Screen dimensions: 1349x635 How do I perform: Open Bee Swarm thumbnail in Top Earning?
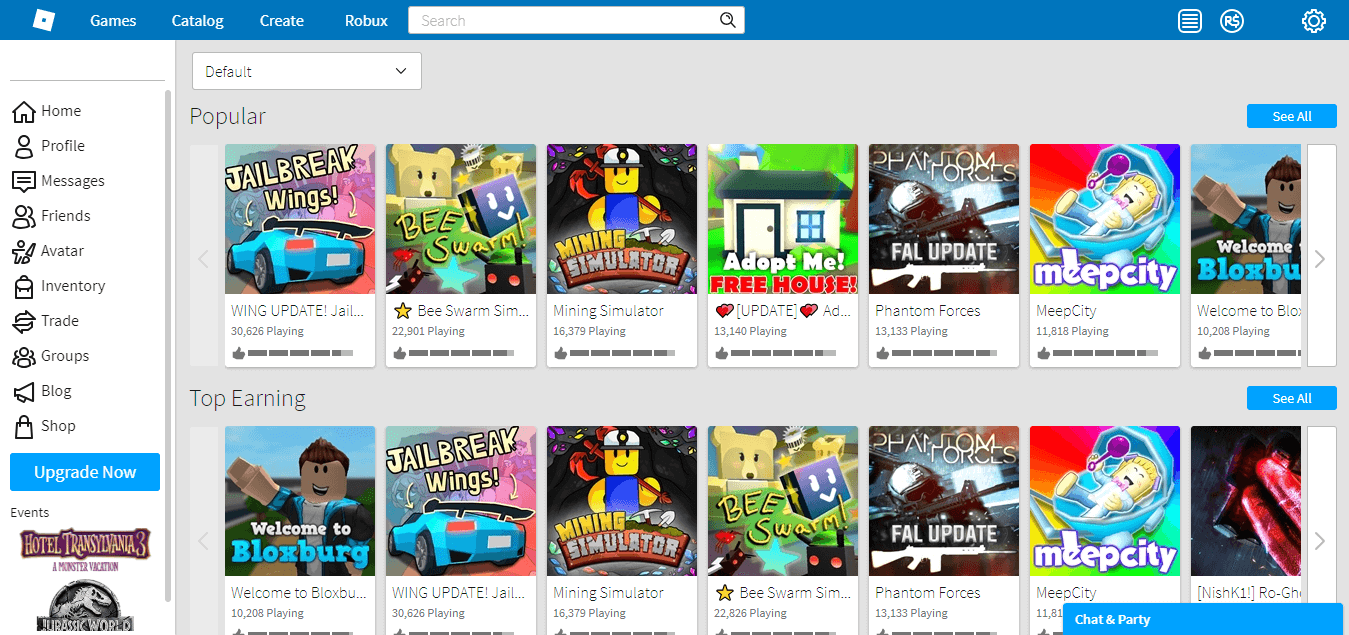pyautogui.click(x=783, y=501)
